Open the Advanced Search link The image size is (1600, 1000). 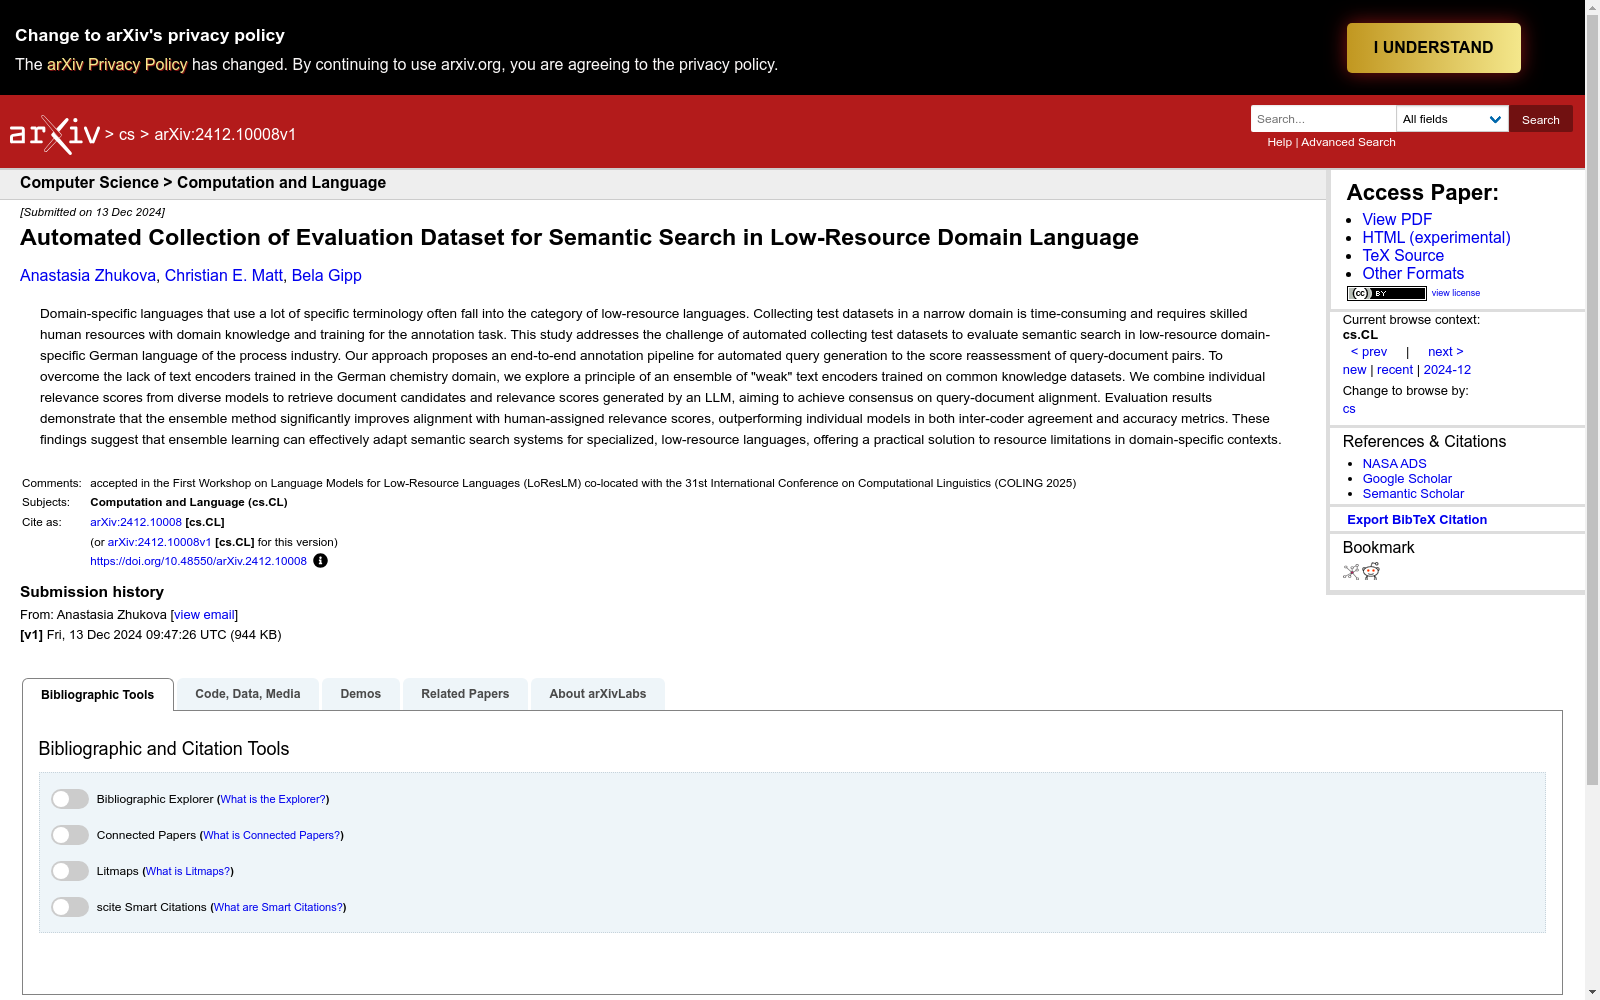[x=1348, y=142]
